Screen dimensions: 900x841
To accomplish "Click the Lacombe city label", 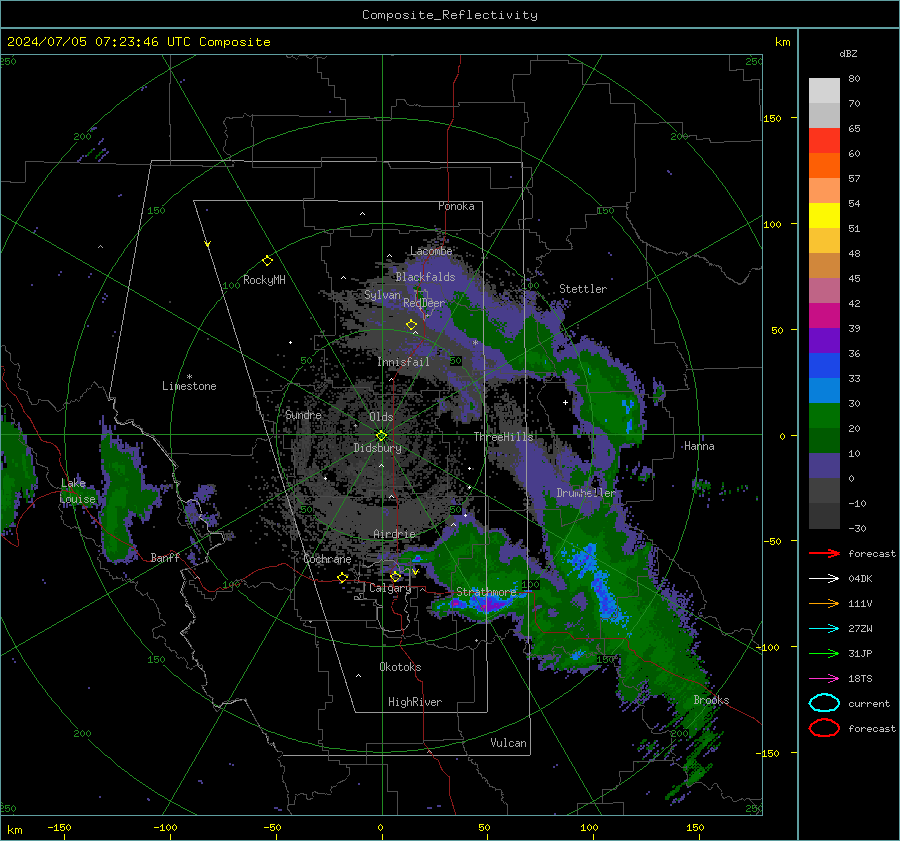I will (431, 251).
